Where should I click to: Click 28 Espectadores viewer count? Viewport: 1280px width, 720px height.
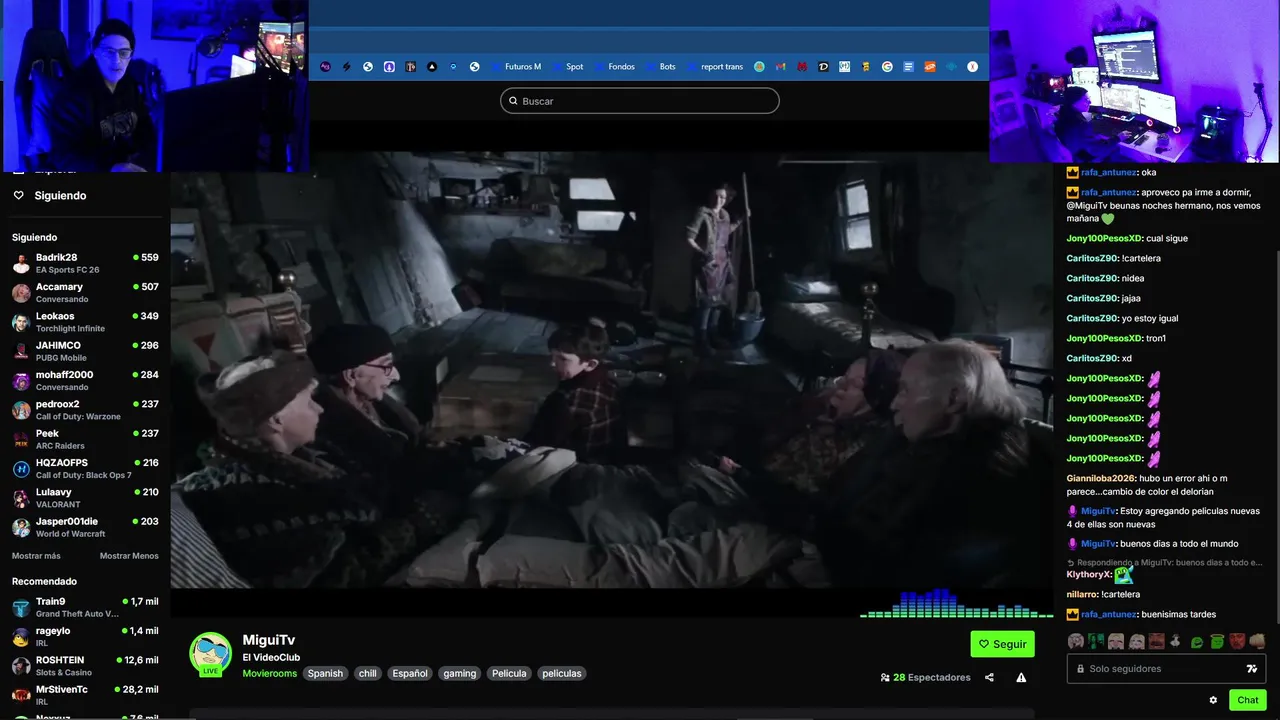coord(925,677)
